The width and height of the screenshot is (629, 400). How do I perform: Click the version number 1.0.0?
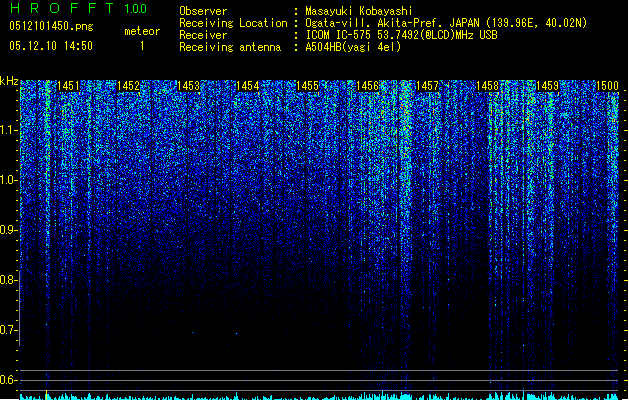tap(136, 8)
